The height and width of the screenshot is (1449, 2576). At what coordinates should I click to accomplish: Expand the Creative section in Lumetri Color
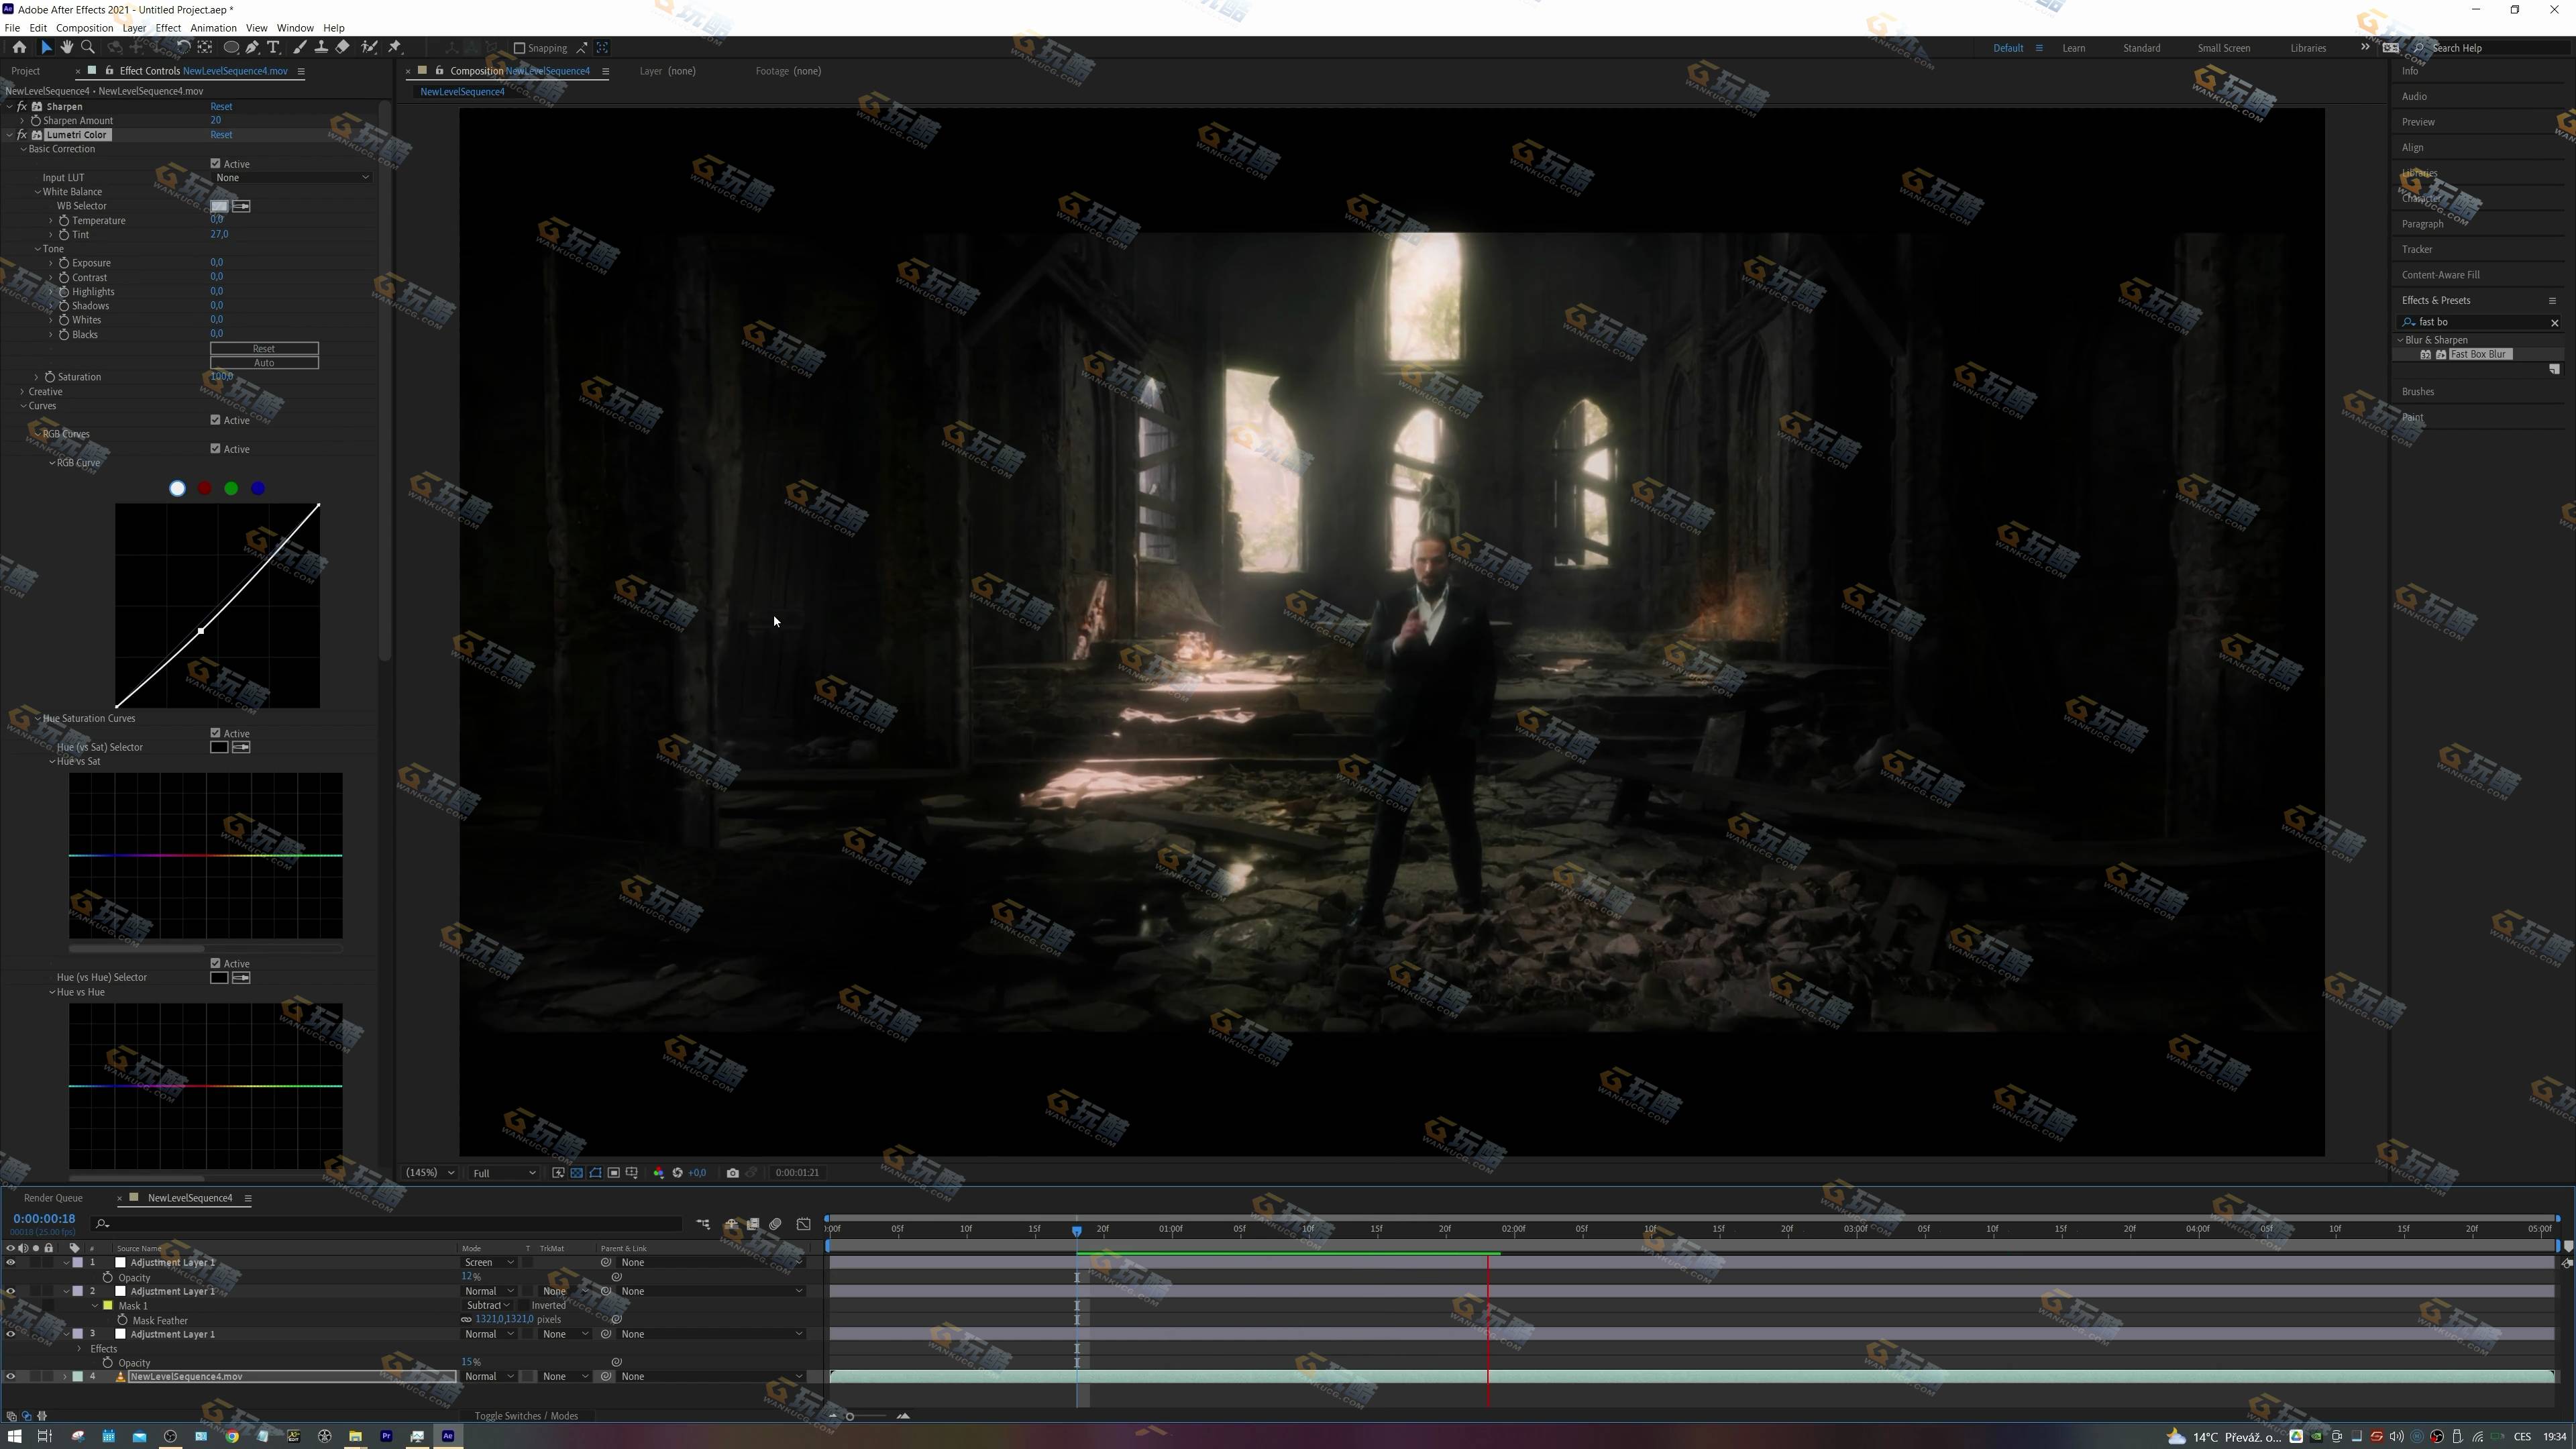click(23, 392)
